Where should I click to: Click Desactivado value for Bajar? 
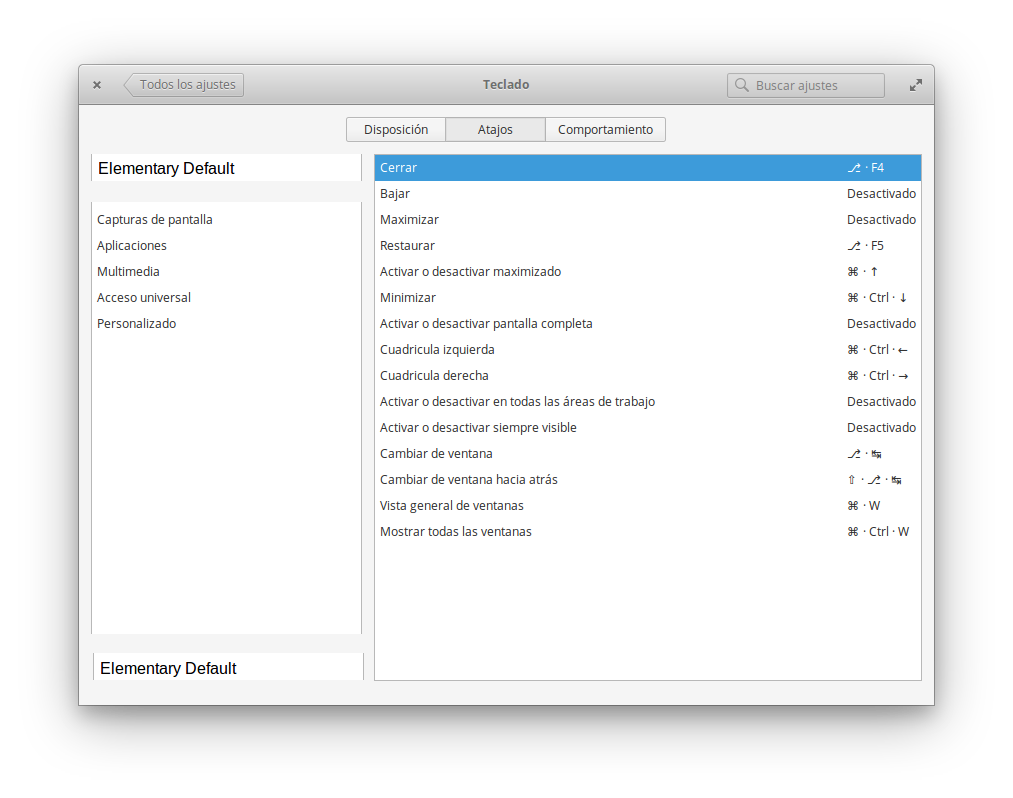click(881, 194)
